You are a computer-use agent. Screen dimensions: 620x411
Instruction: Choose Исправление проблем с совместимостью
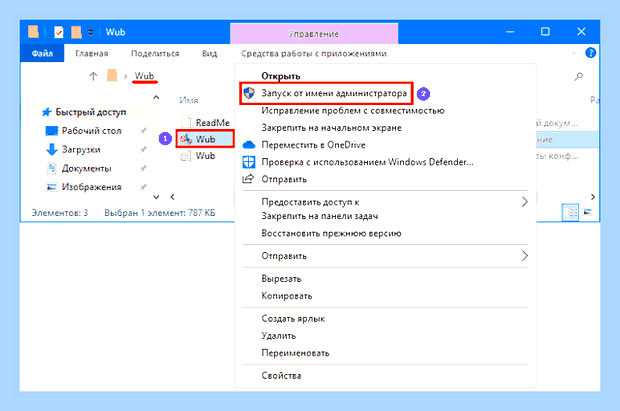[x=386, y=111]
